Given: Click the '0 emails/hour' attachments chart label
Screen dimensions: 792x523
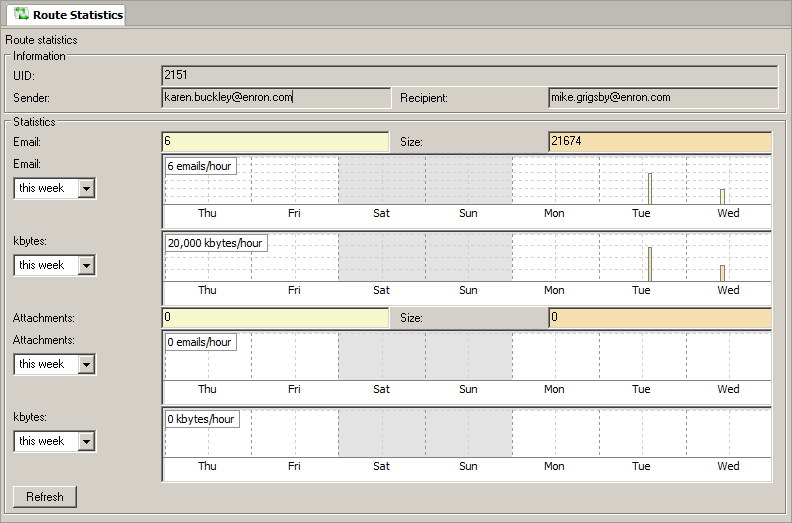Looking at the screenshot, I should click(200, 342).
